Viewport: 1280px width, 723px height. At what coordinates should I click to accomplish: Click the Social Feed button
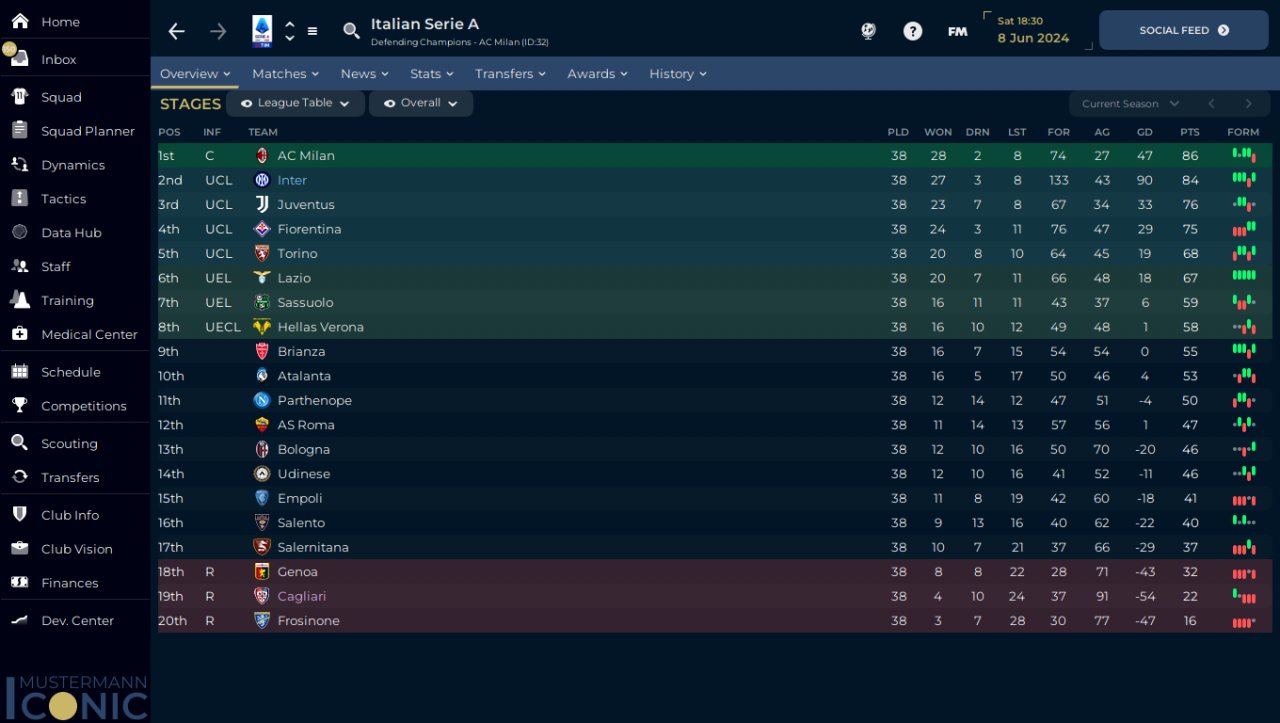tap(1183, 30)
